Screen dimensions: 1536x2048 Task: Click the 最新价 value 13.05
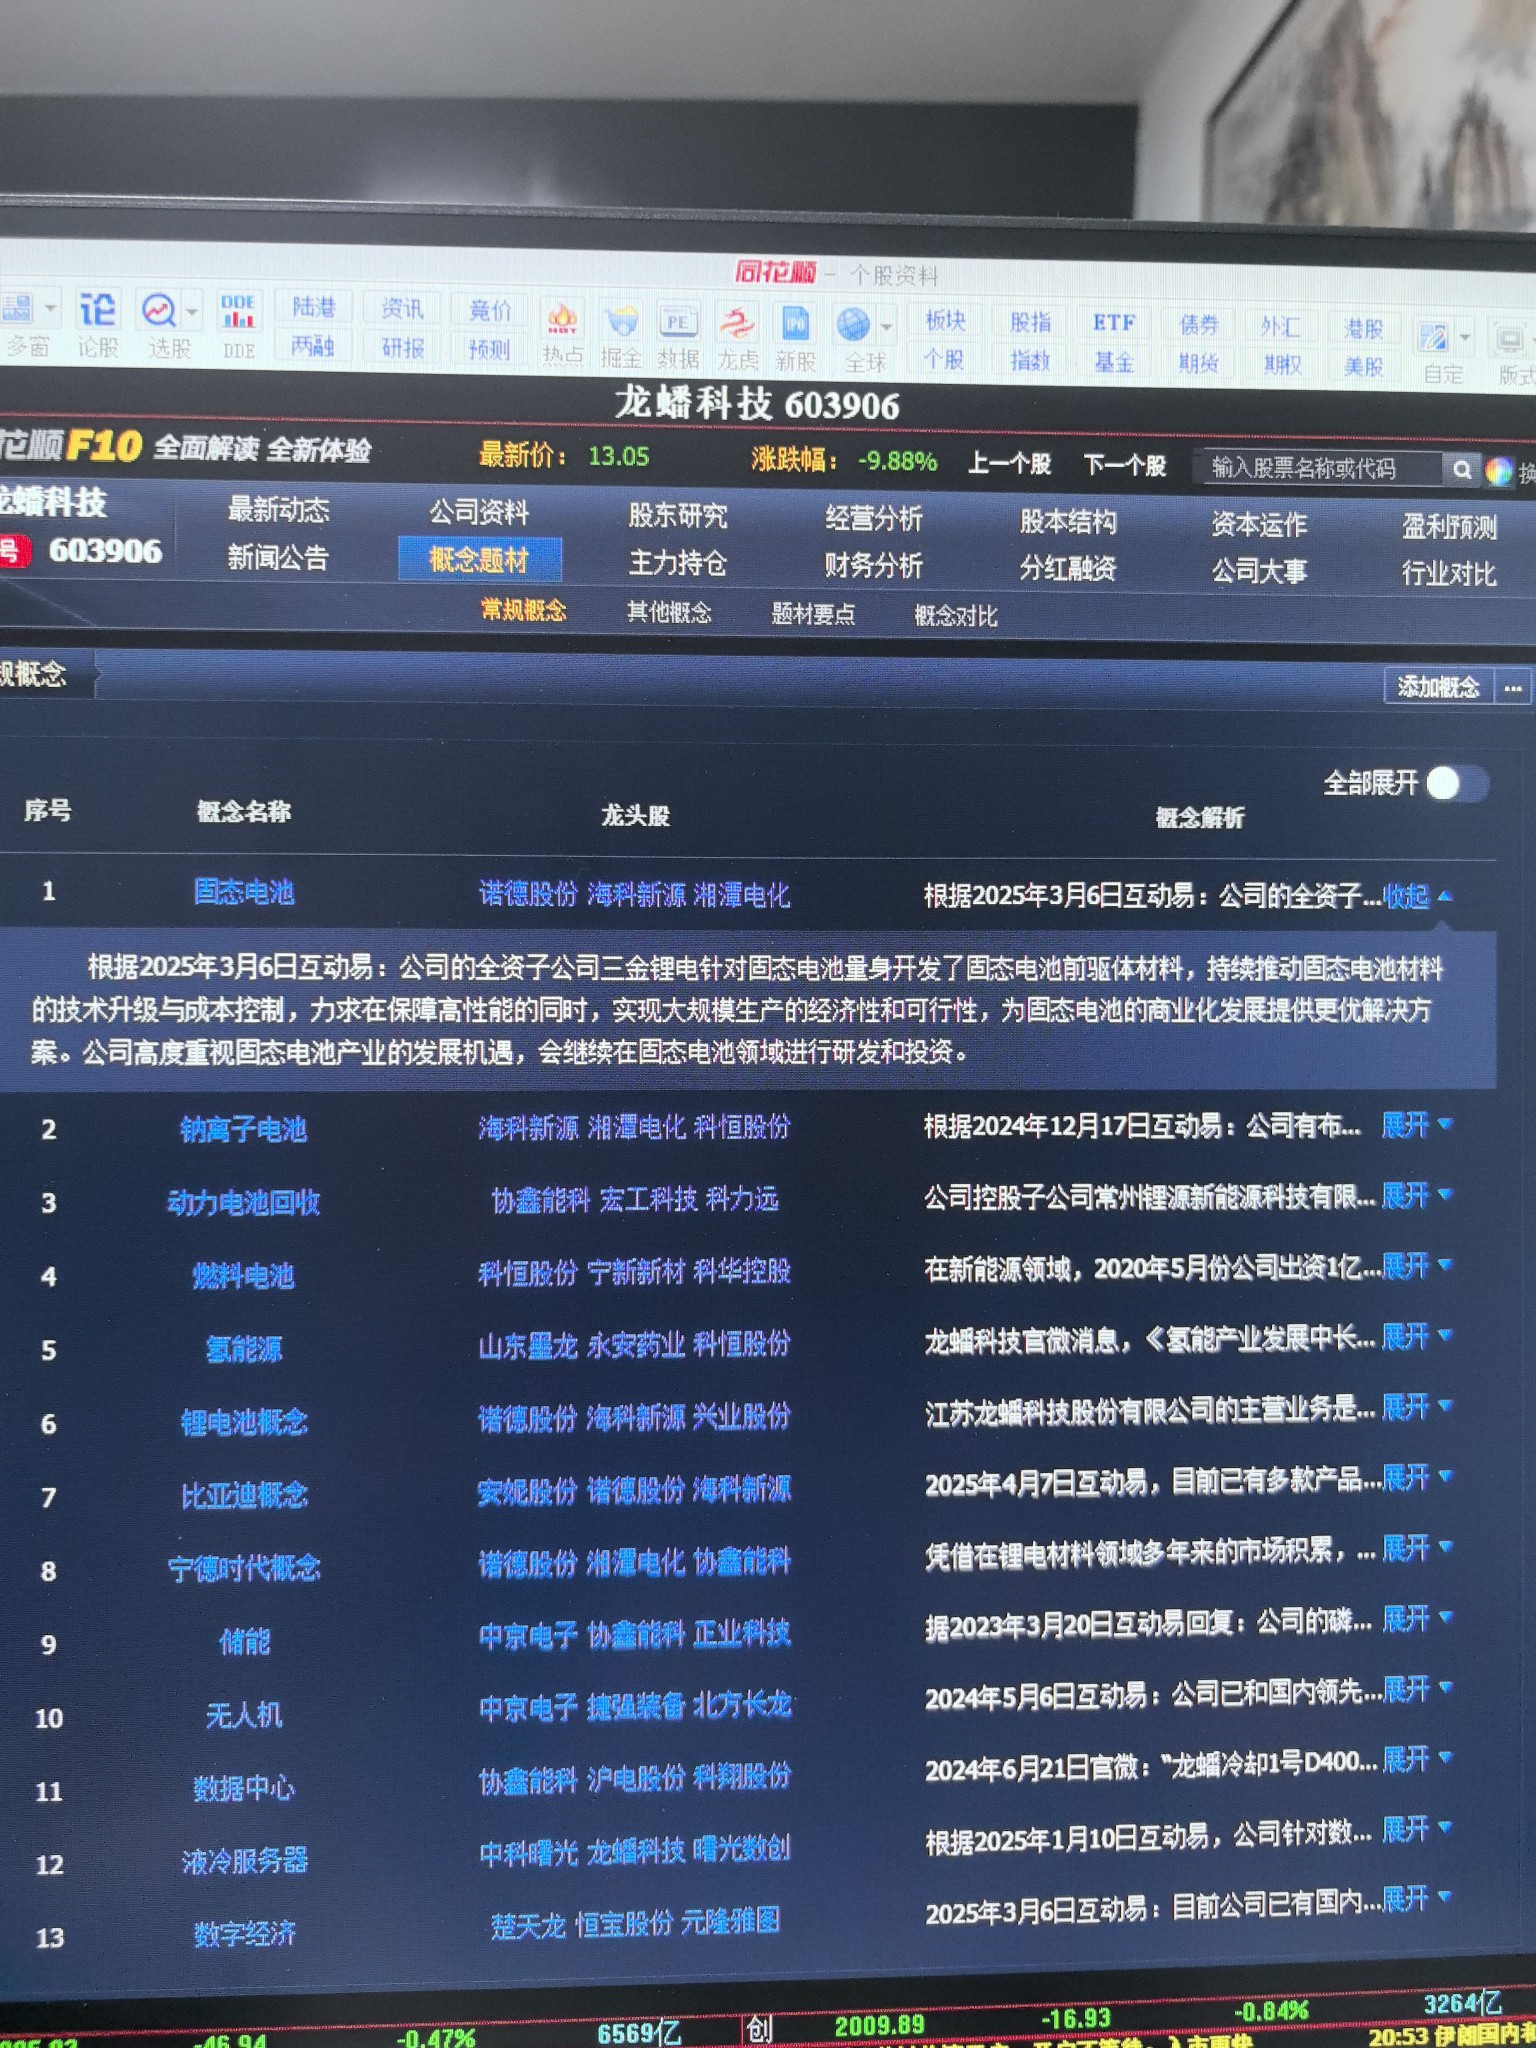click(x=618, y=457)
